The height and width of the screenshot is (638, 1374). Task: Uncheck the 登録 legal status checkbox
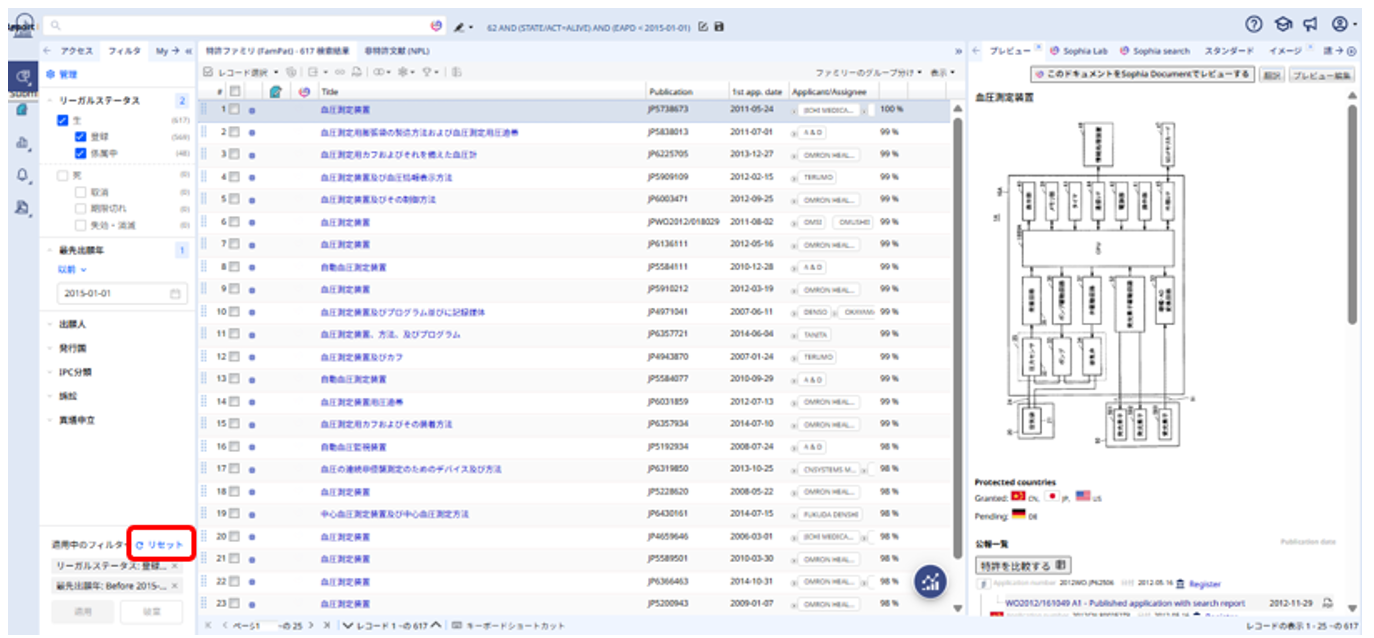tap(81, 137)
